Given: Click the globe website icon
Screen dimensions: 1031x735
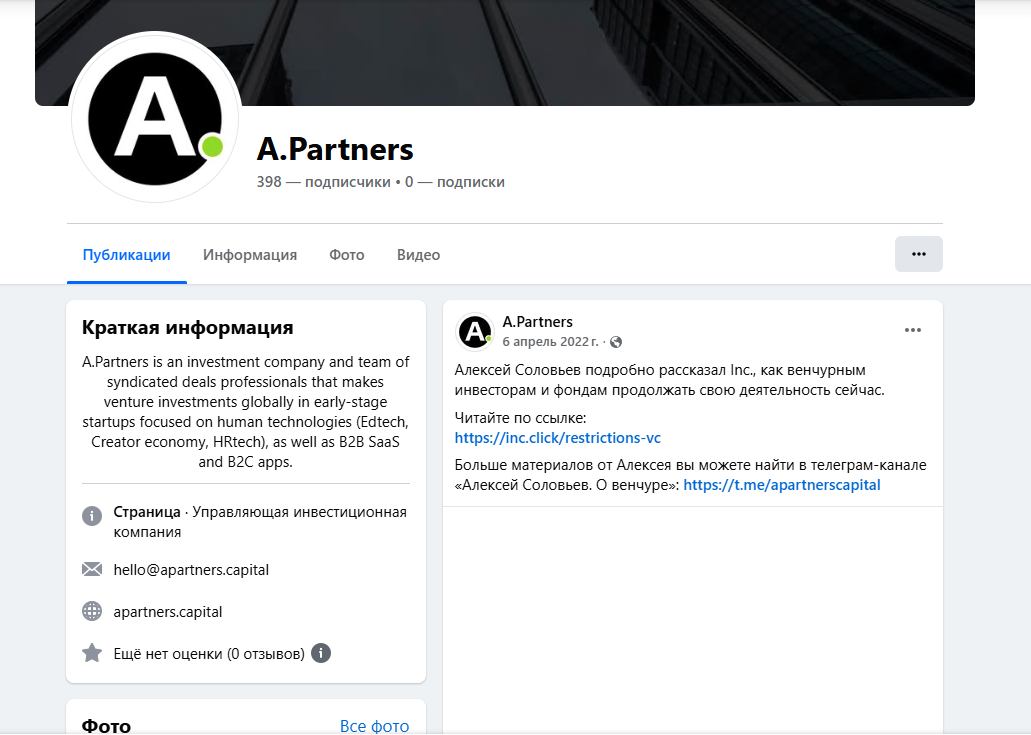Looking at the screenshot, I should [92, 611].
